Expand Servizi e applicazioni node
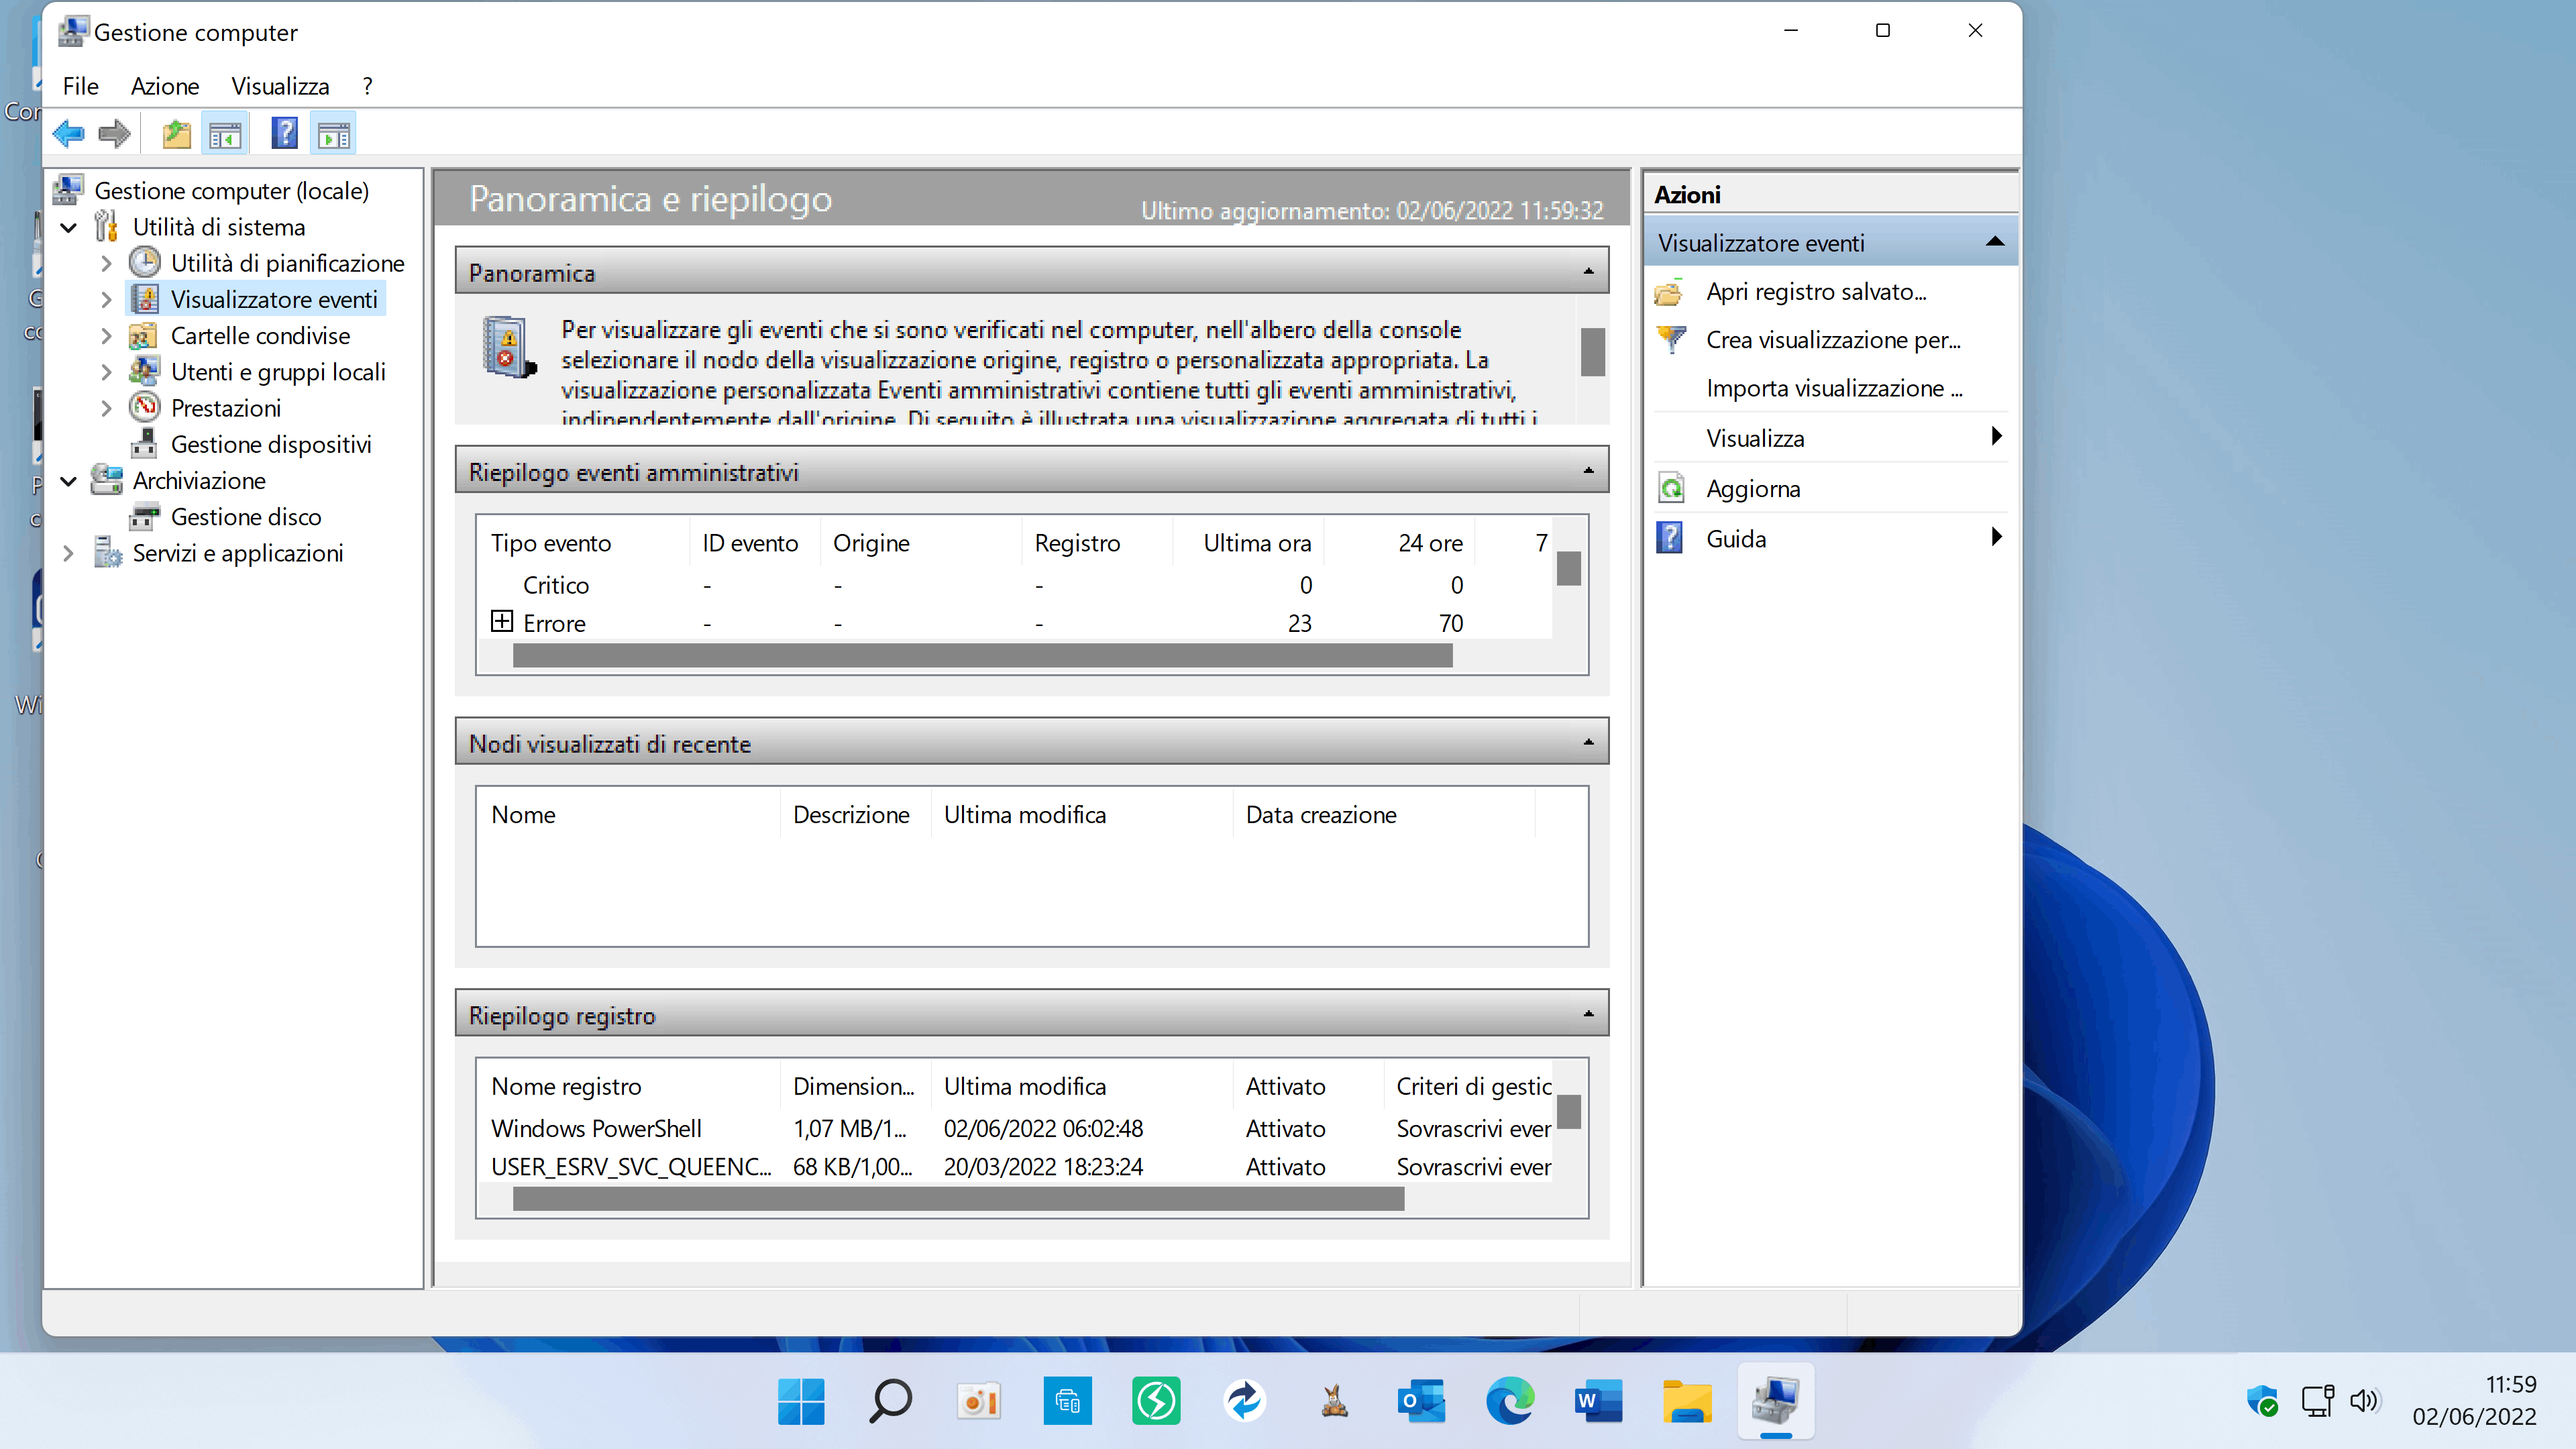 69,553
